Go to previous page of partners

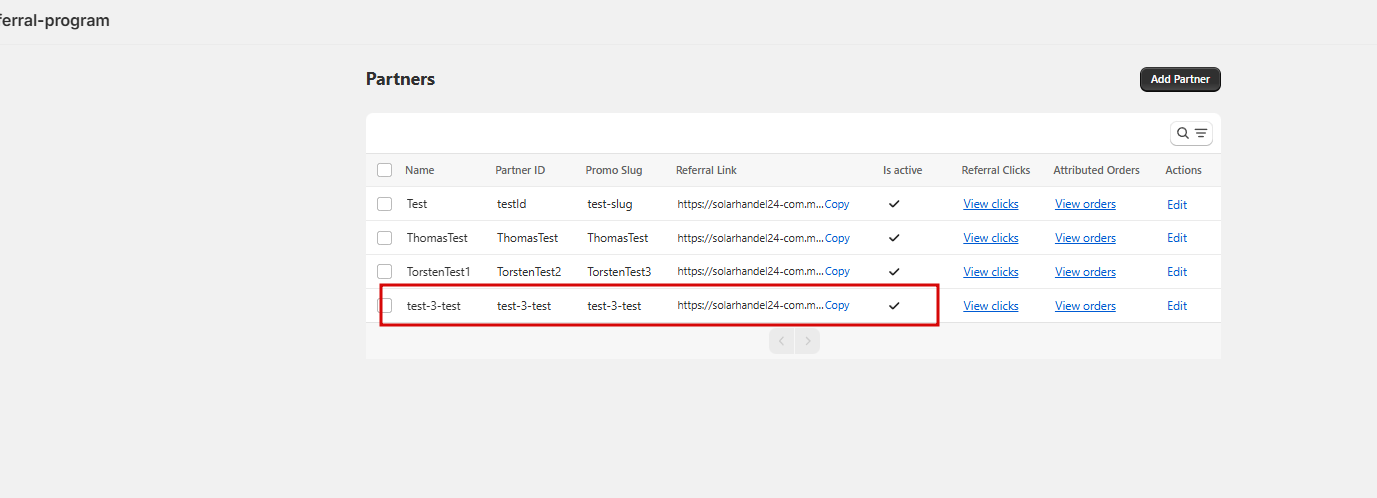(x=782, y=341)
